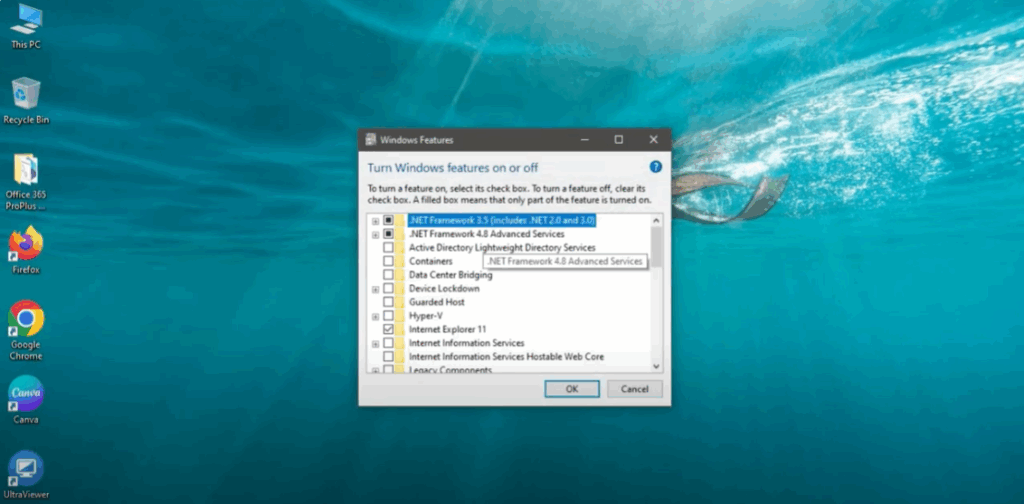Confirm changes with the OK button
This screenshot has height=504, width=1024.
click(x=571, y=389)
